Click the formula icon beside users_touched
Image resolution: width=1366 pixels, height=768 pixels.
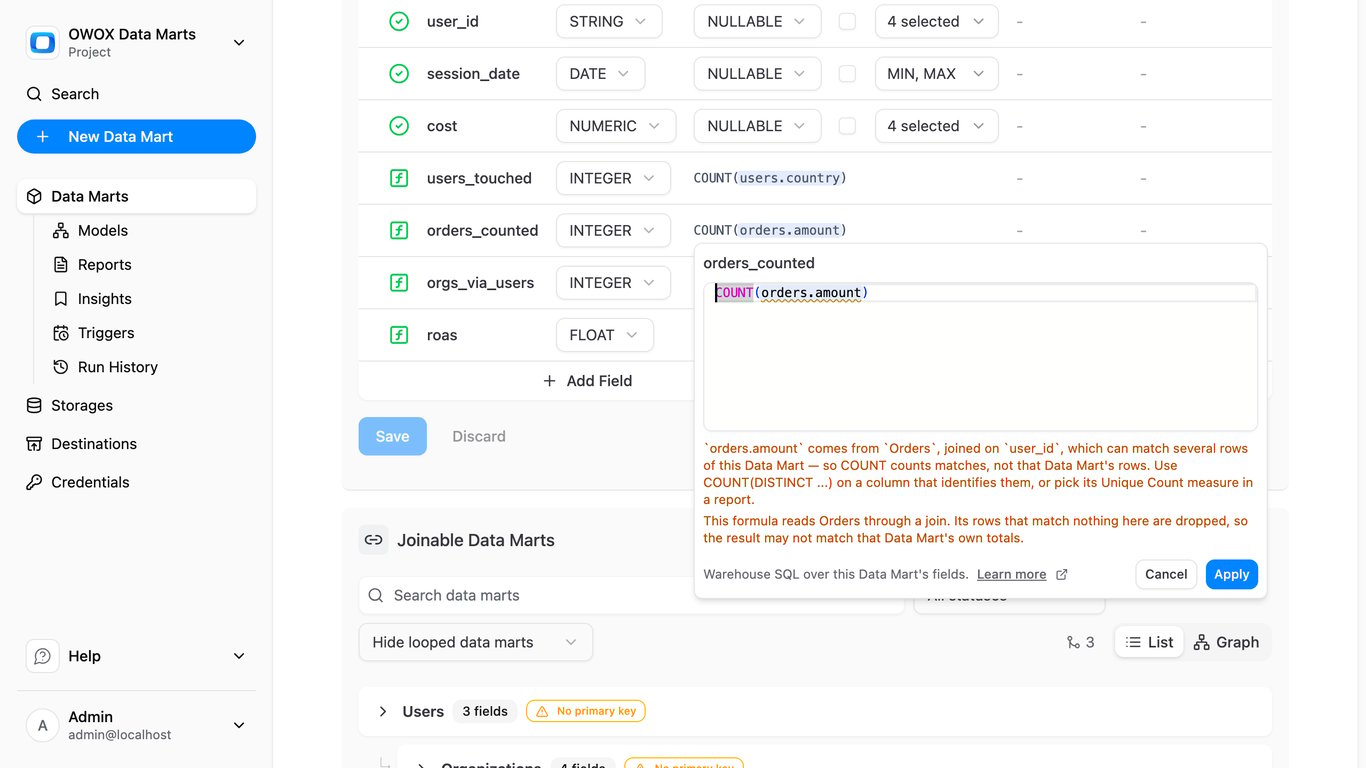tap(399, 178)
